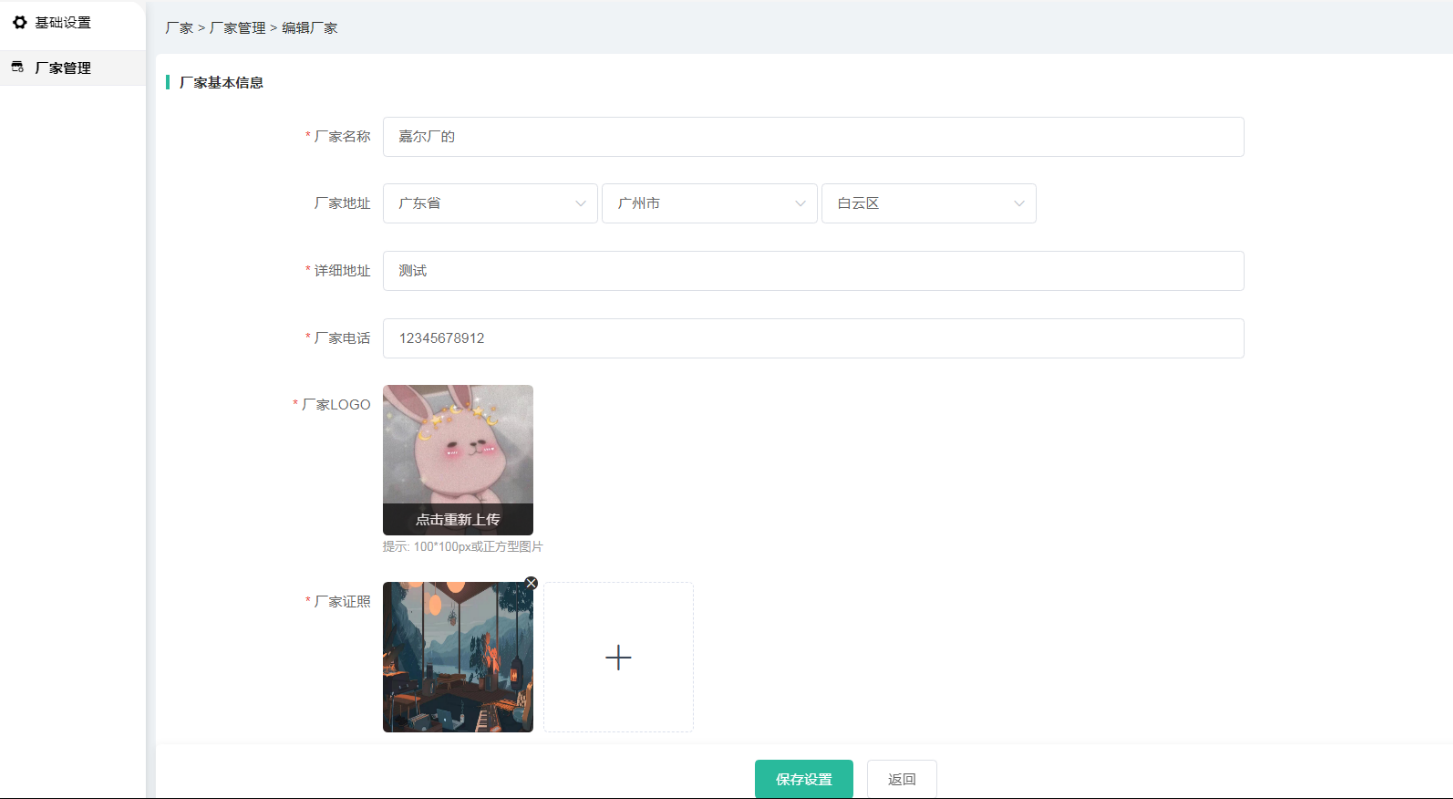Click the 厂家LOGO field label
1453x799 pixels.
(x=336, y=405)
